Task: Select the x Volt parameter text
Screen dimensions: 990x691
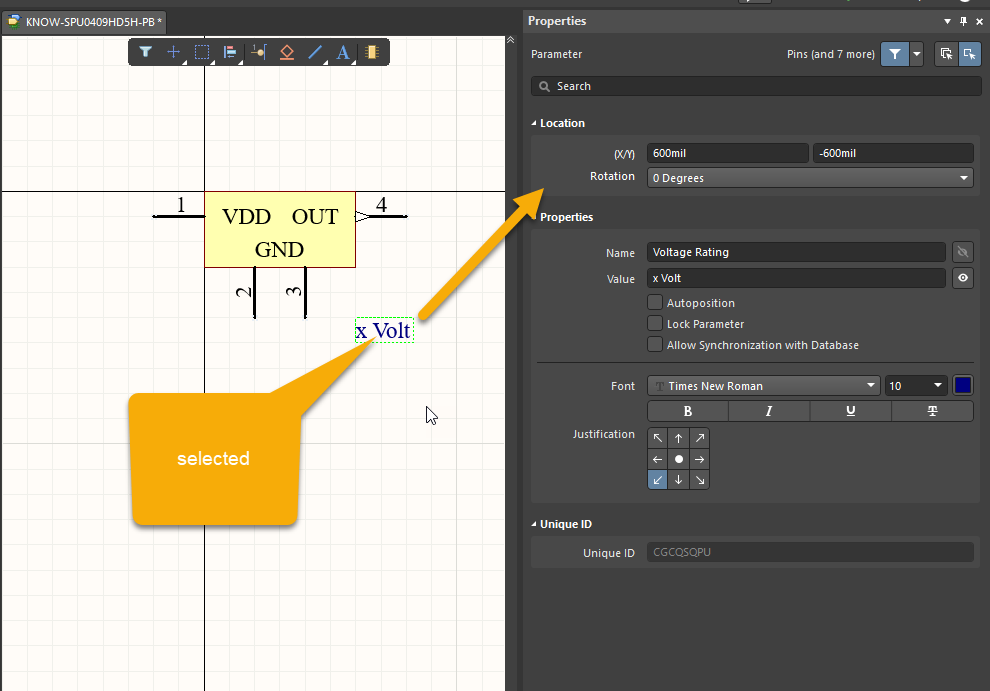Action: point(384,330)
